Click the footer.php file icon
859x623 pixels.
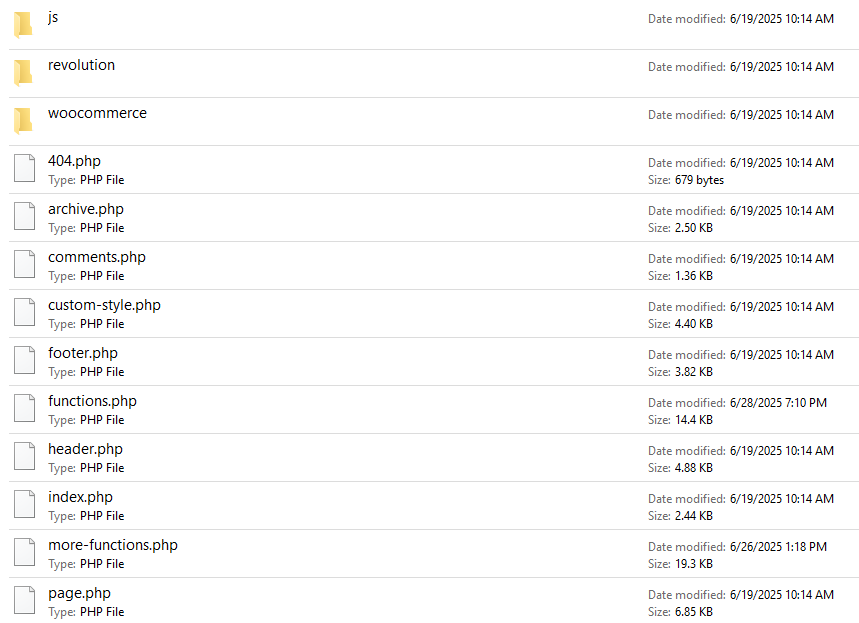click(24, 361)
